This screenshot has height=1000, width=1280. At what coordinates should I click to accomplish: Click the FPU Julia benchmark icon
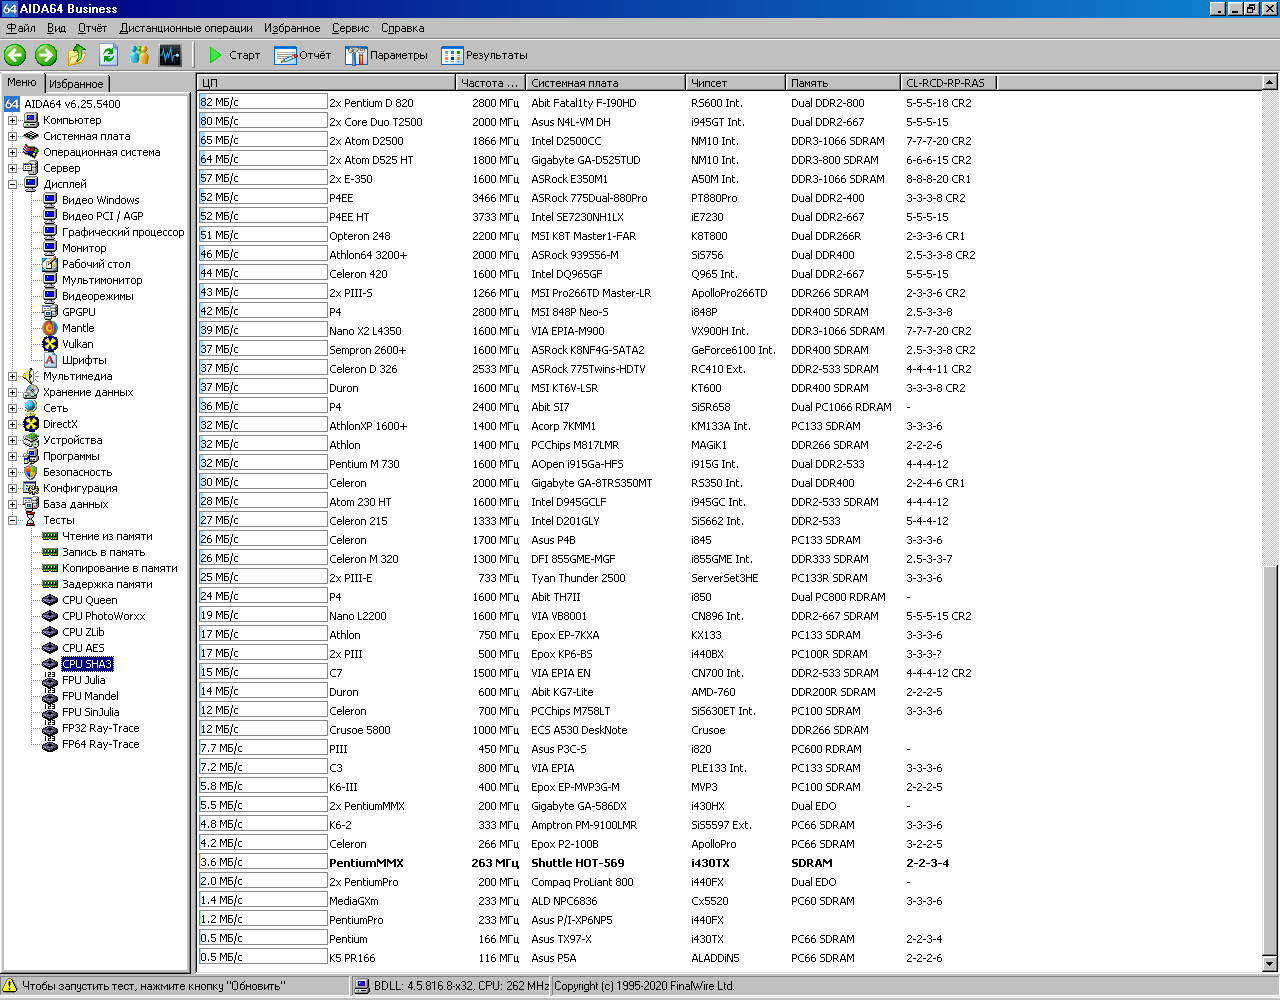pos(50,680)
